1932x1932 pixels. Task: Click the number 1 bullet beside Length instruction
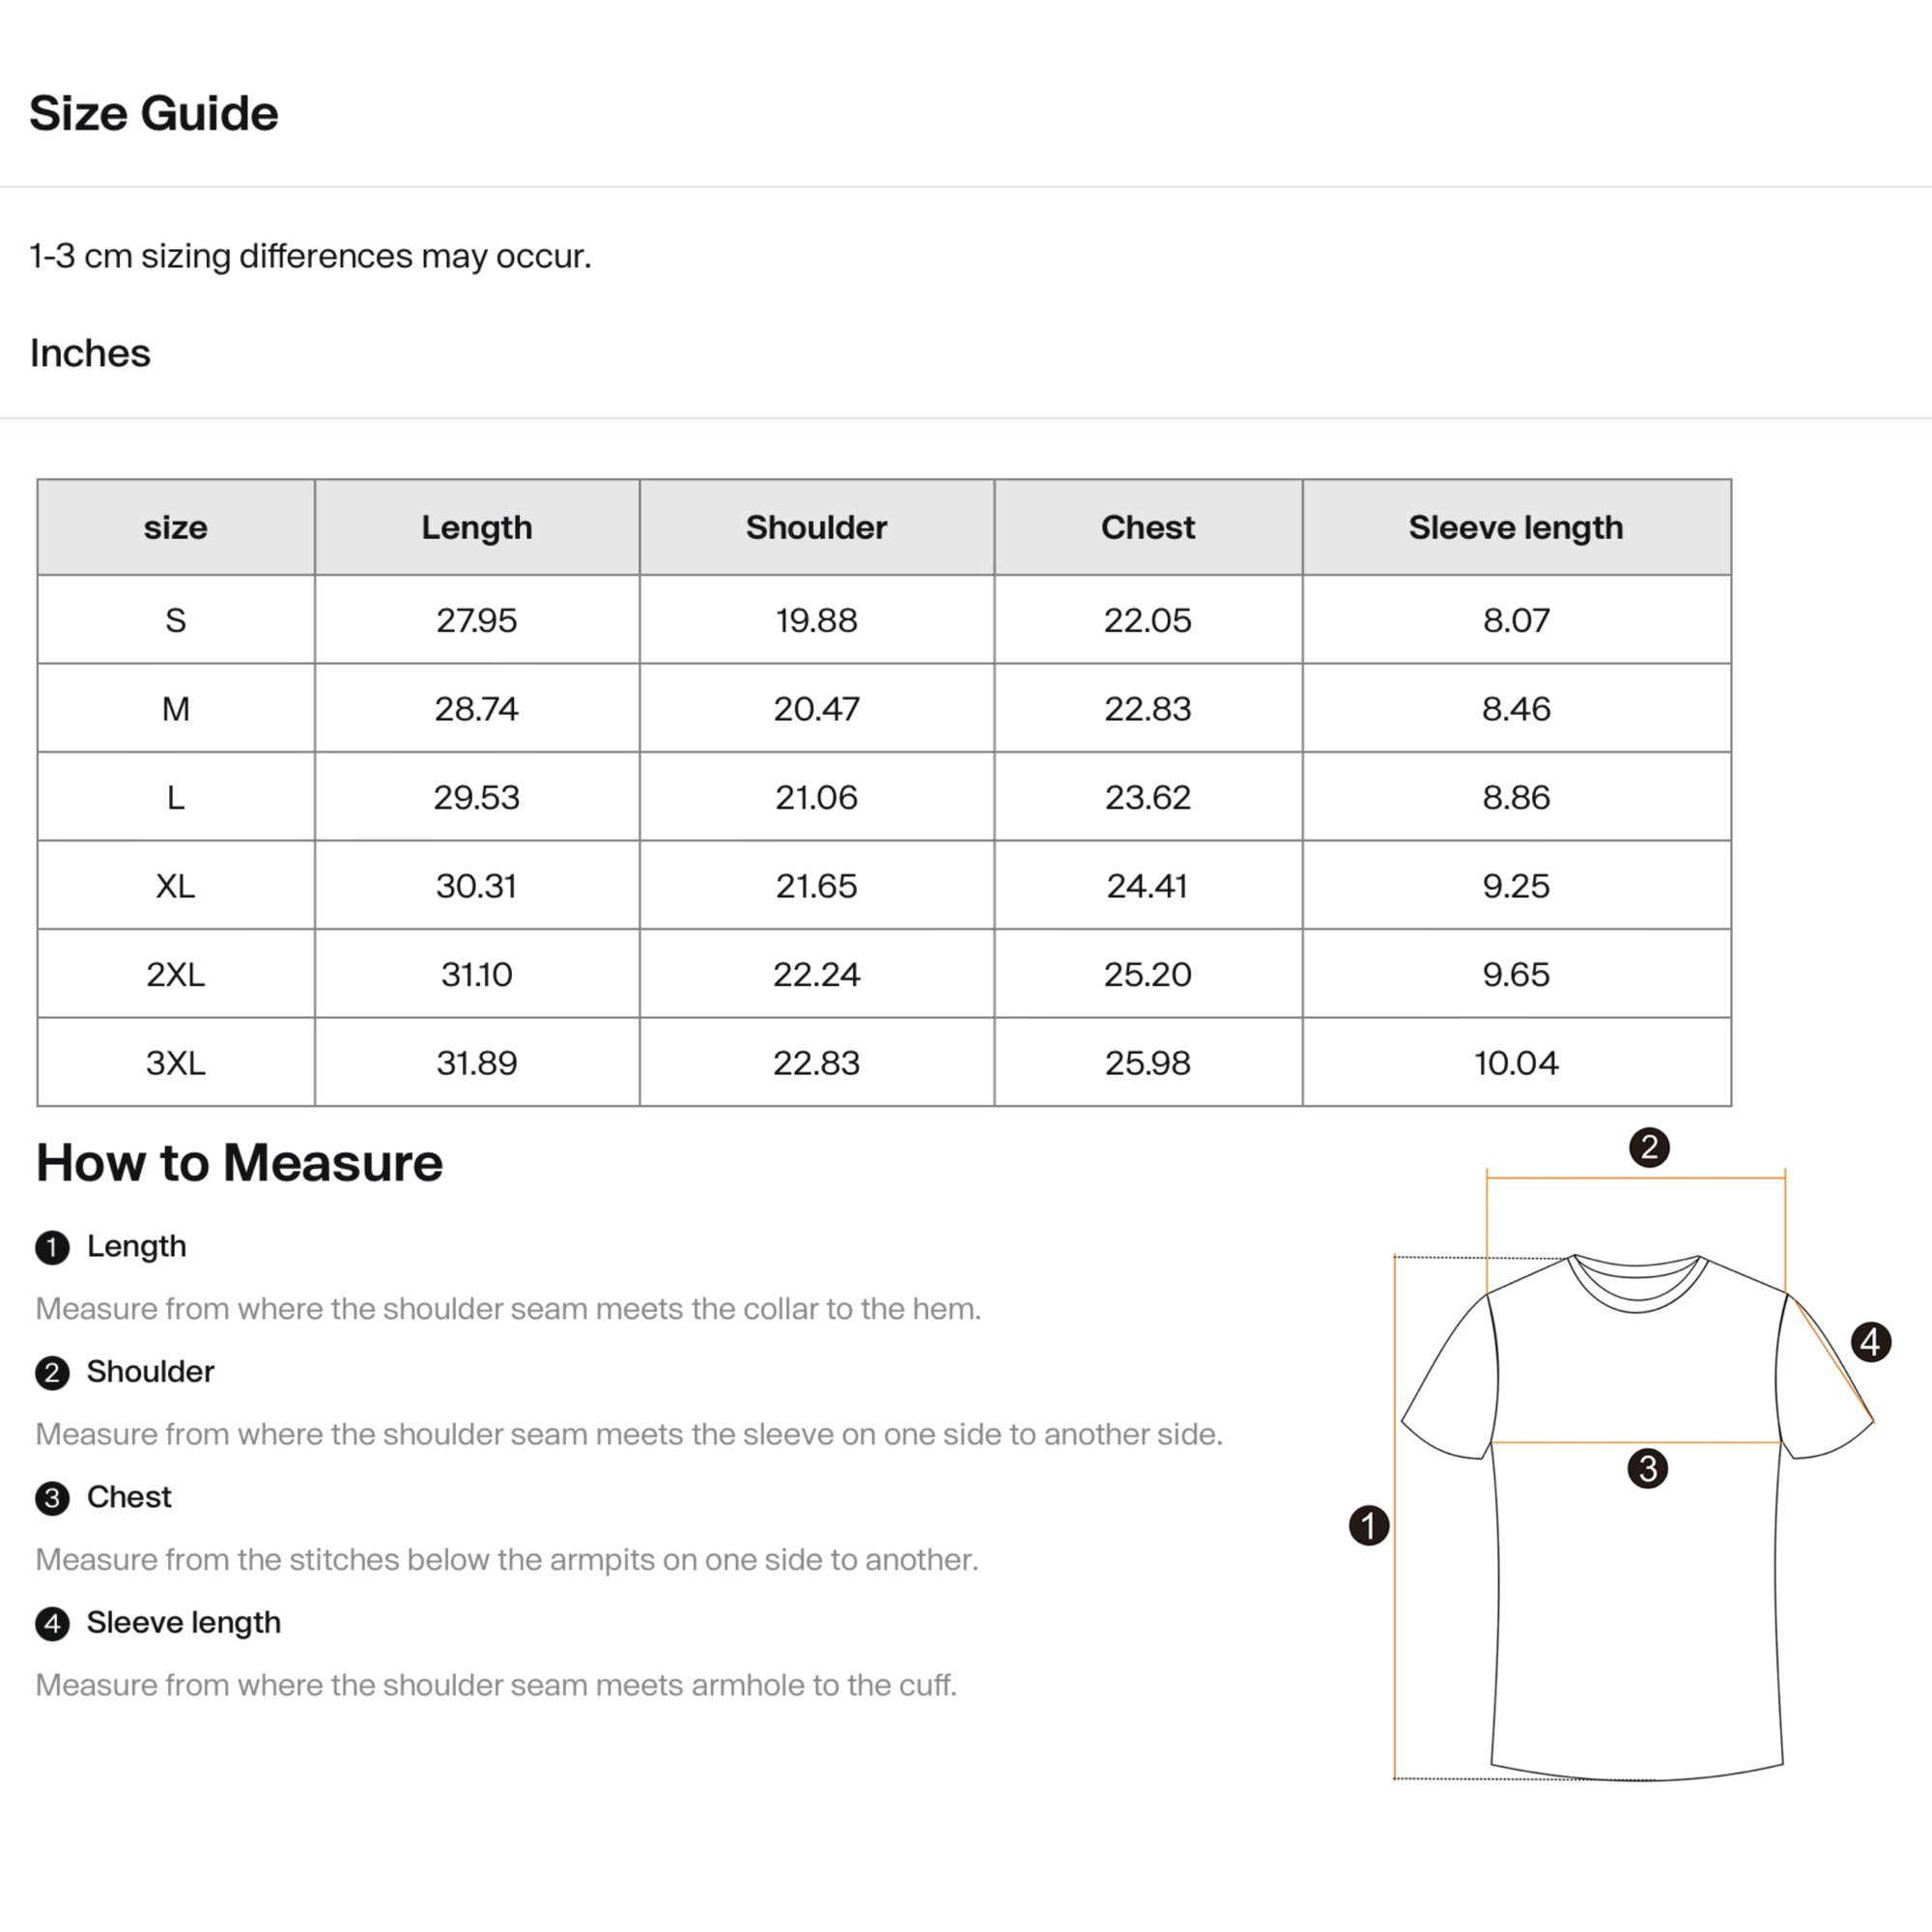tap(52, 1248)
